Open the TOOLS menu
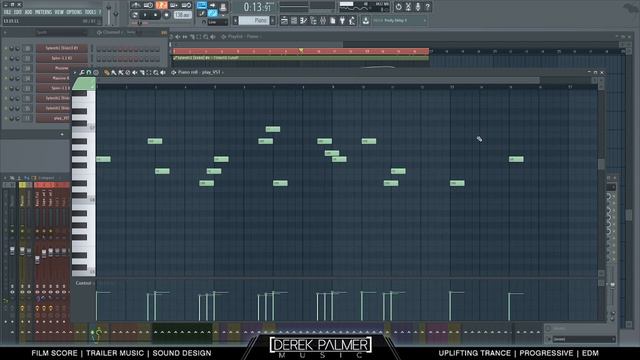This screenshot has height=360, width=640. (x=90, y=12)
